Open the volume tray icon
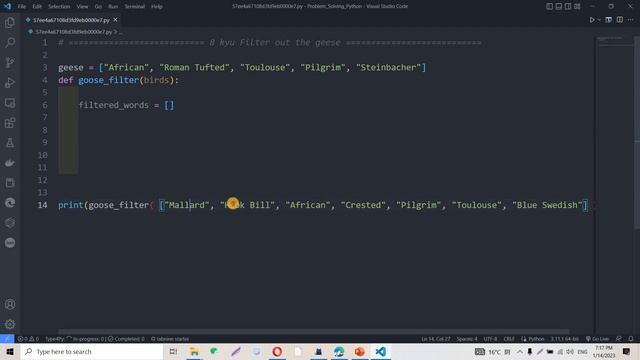 coord(570,351)
